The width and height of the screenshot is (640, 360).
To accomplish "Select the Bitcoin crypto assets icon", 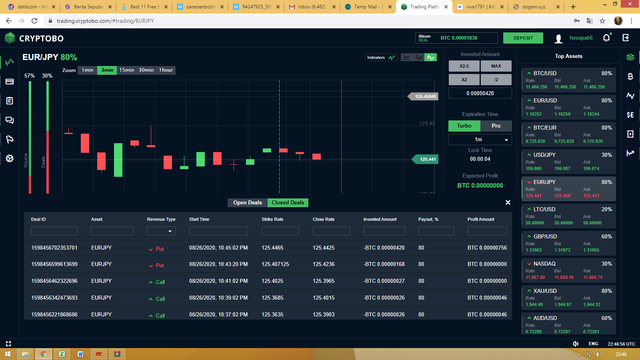I will (x=630, y=76).
